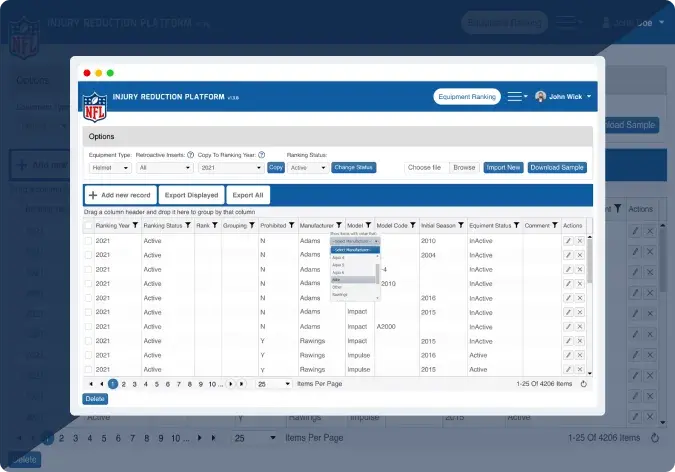This screenshot has height=472, width=675.
Task: Click the refresh icon beside item count
Action: tap(584, 384)
